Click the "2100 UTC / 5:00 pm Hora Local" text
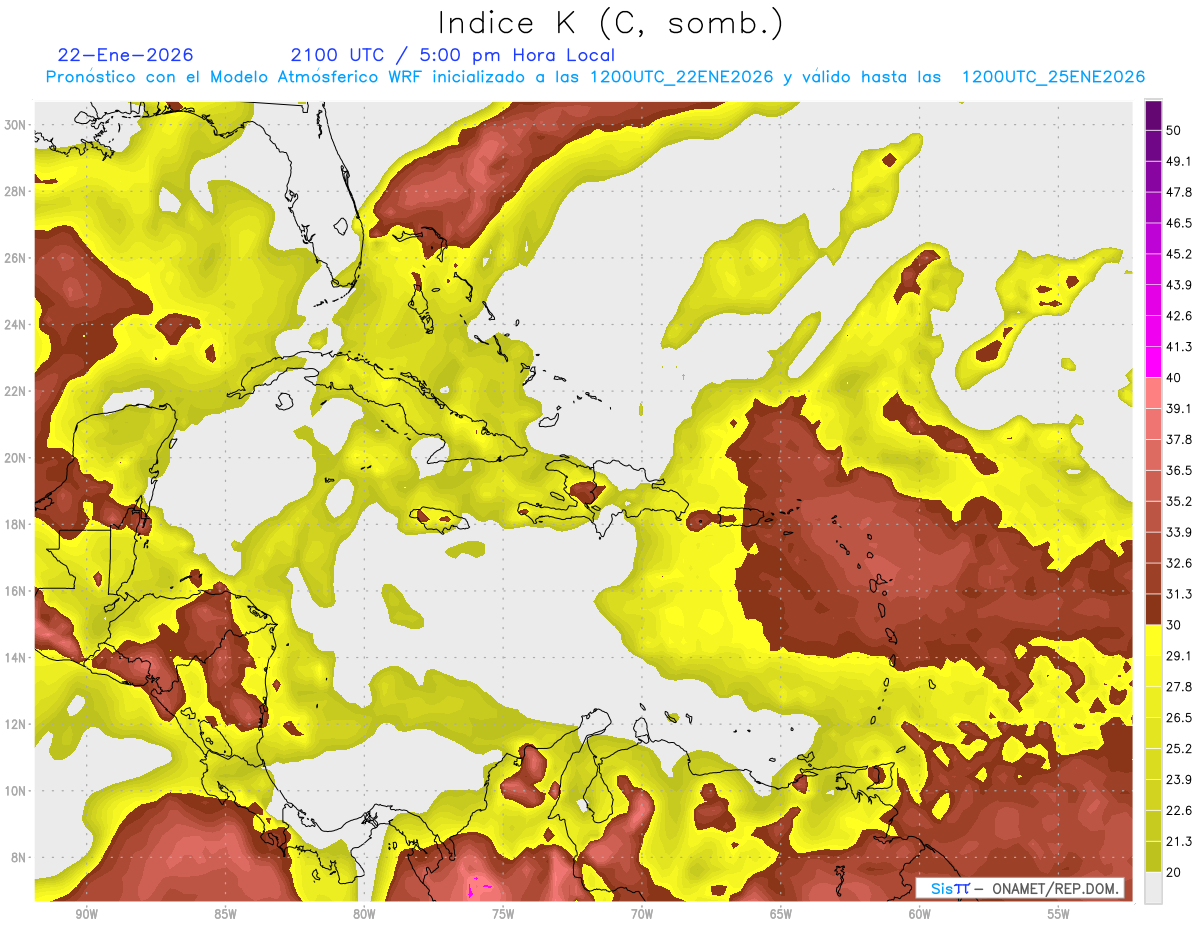The width and height of the screenshot is (1200, 927). [x=452, y=55]
